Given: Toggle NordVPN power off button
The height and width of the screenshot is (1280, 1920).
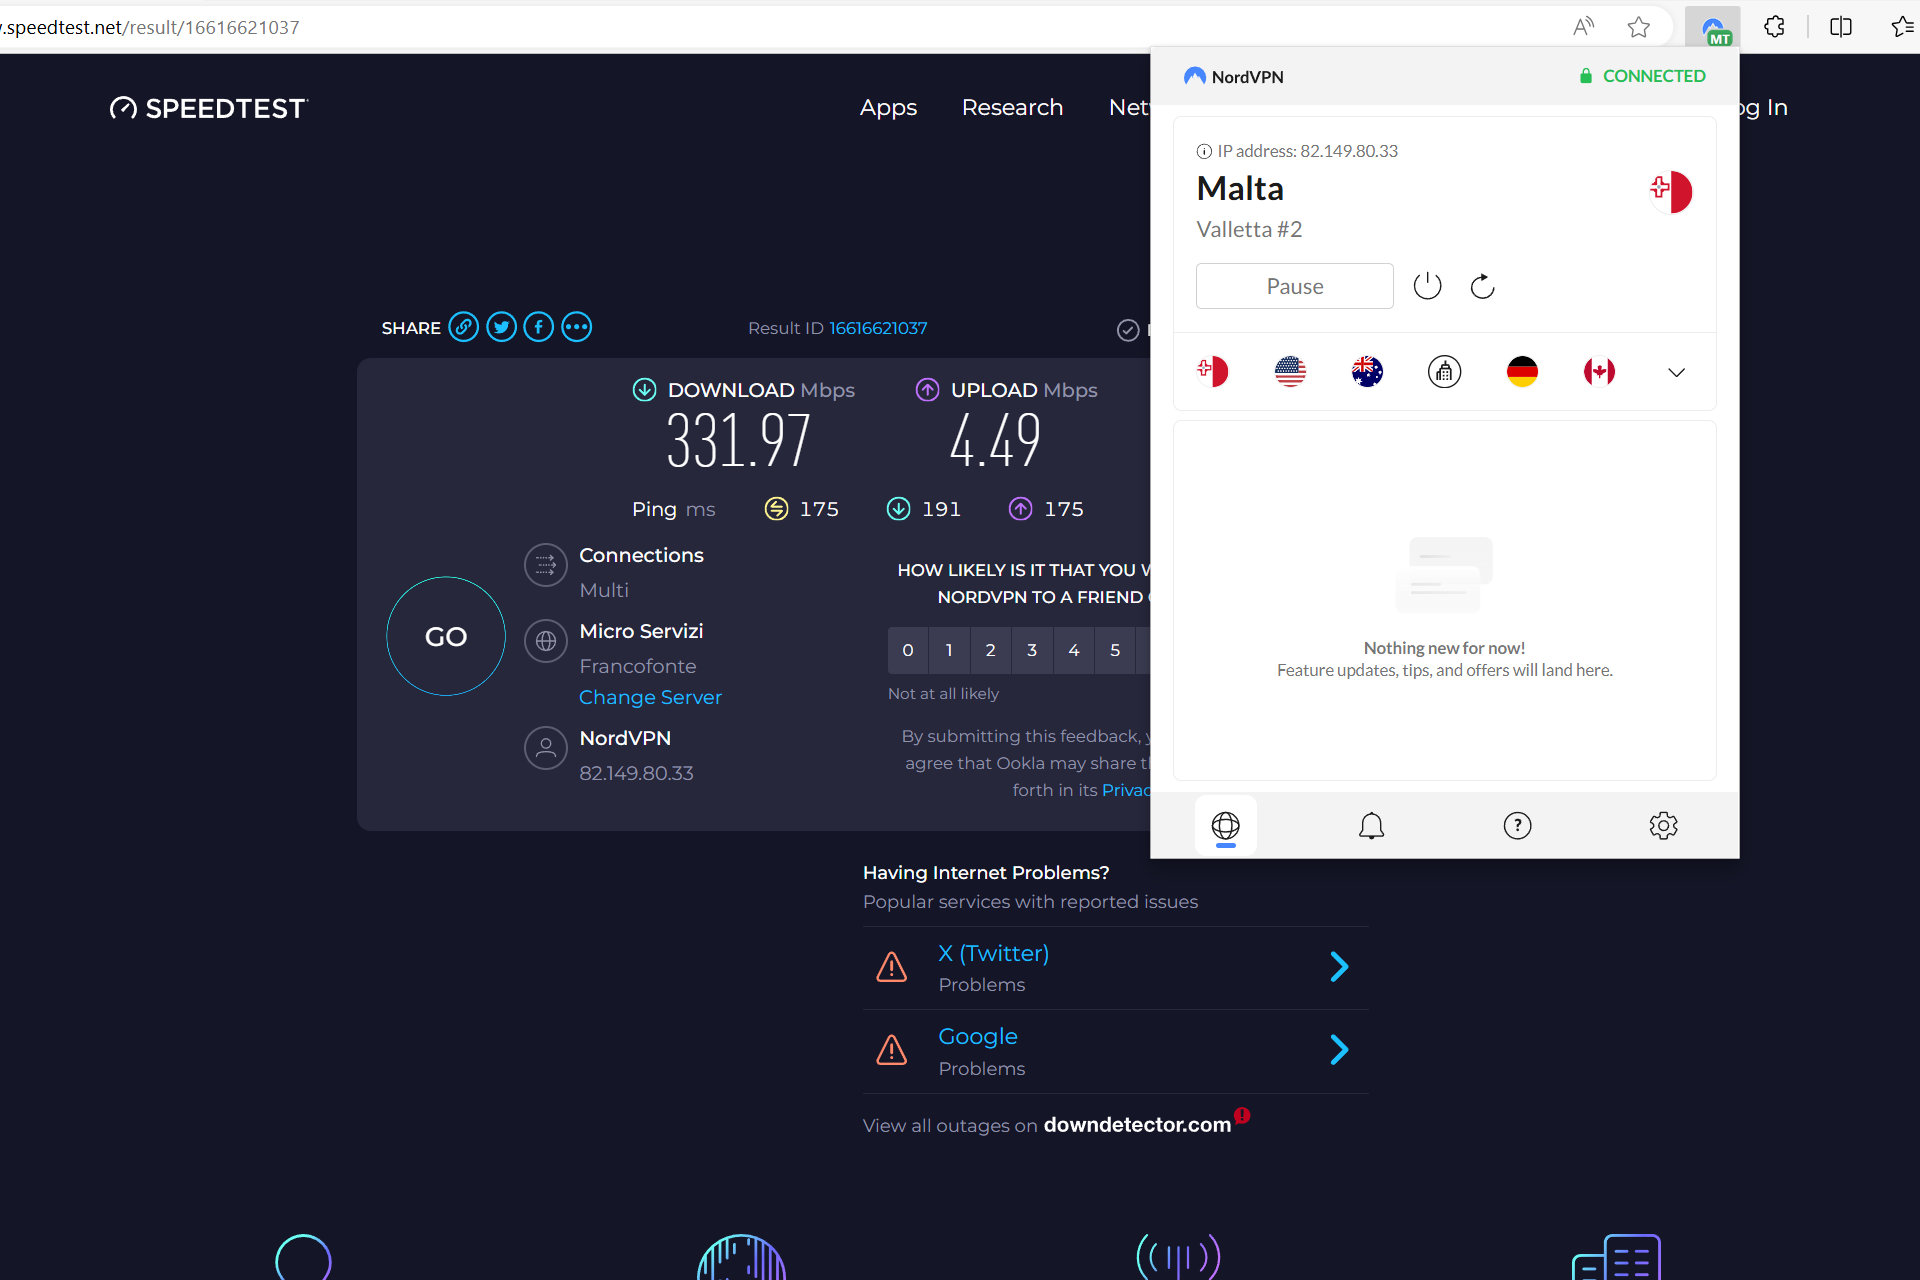Looking at the screenshot, I should (1427, 286).
